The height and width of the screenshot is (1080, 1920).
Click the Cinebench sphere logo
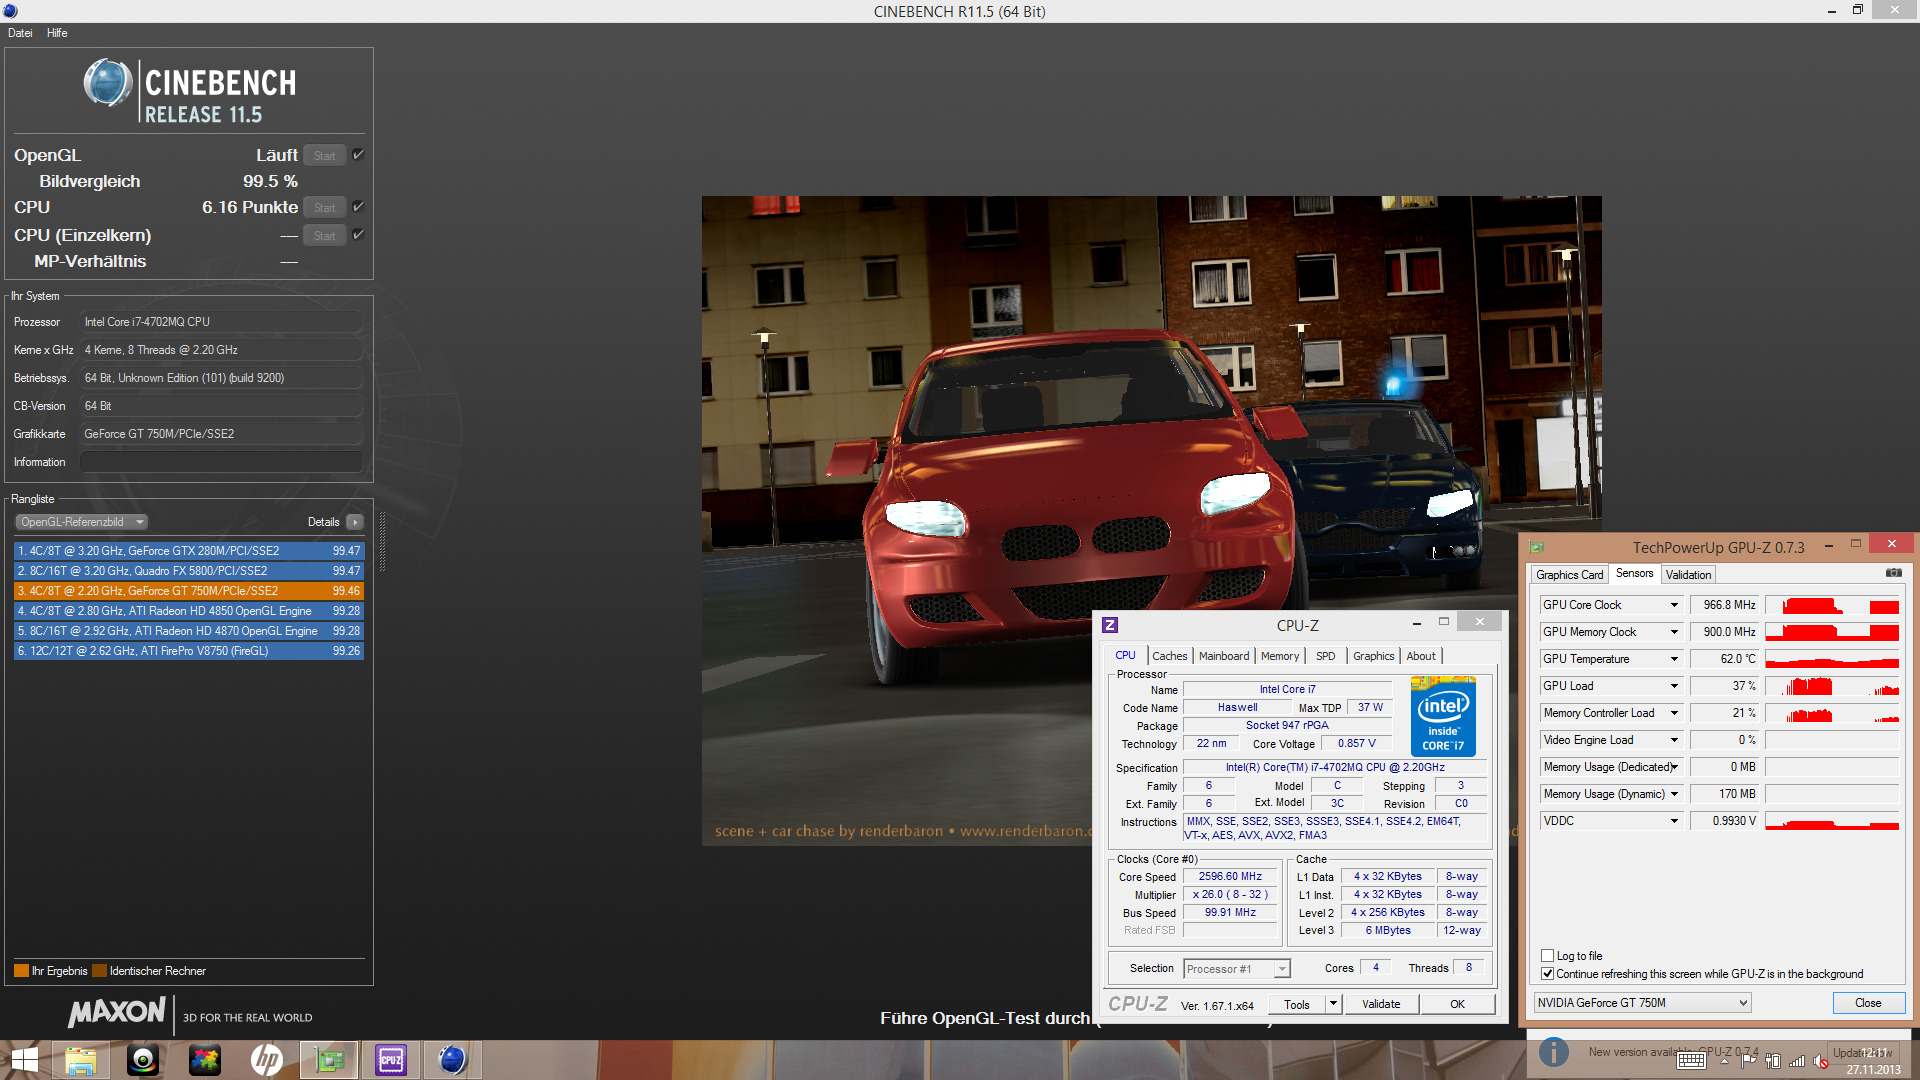[x=107, y=83]
